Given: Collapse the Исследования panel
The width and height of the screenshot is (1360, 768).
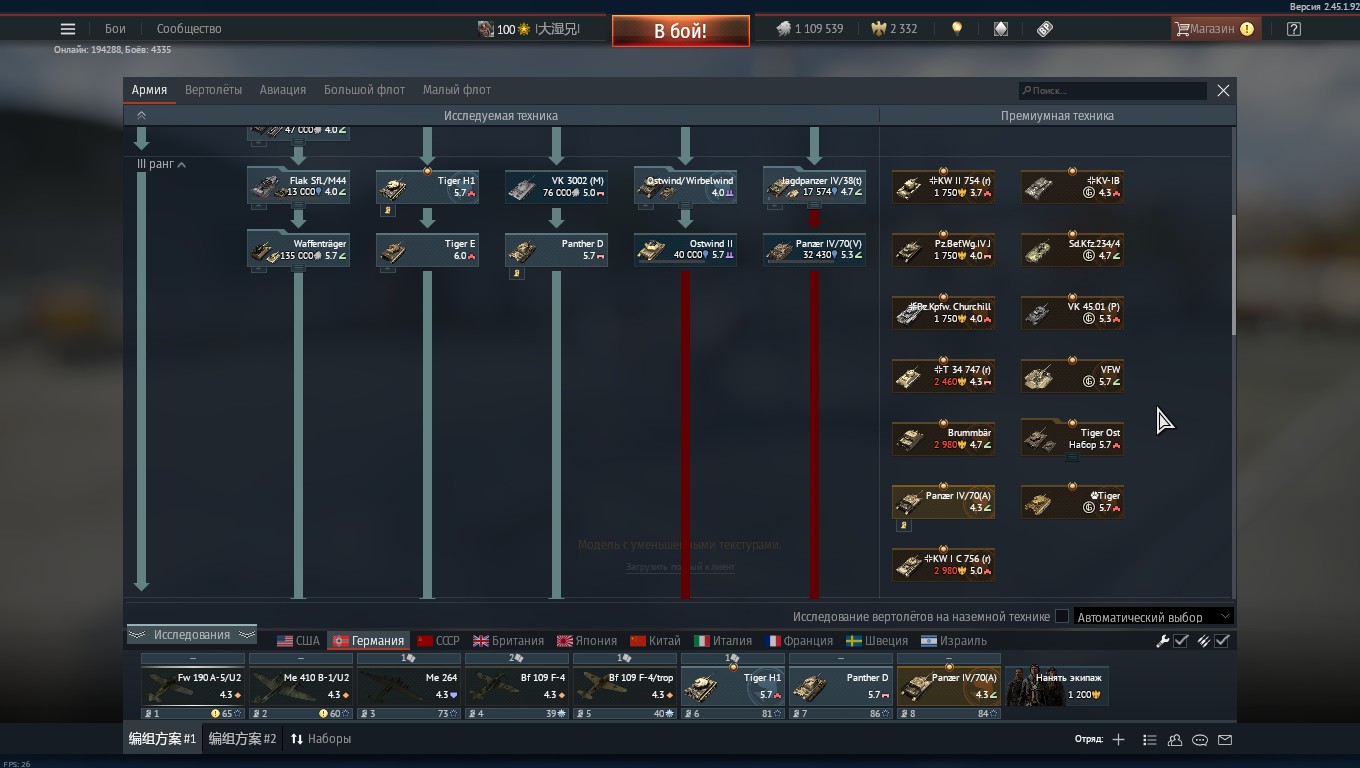Looking at the screenshot, I should pyautogui.click(x=191, y=635).
